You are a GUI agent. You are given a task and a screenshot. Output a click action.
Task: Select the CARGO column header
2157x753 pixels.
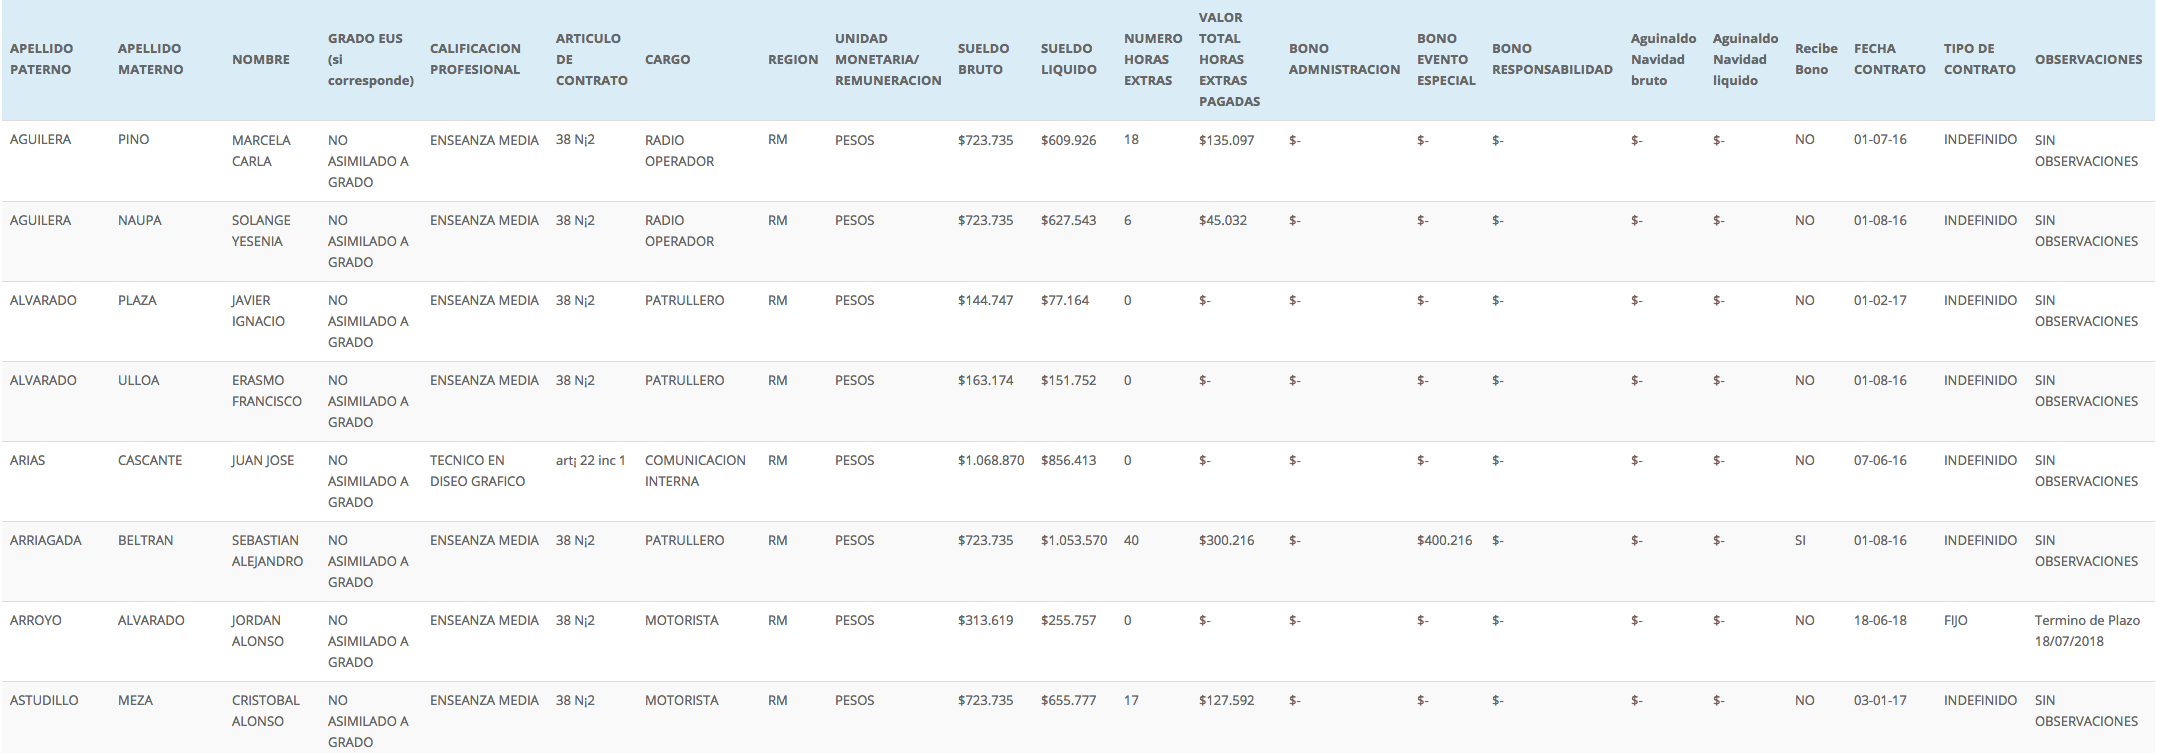click(x=667, y=59)
